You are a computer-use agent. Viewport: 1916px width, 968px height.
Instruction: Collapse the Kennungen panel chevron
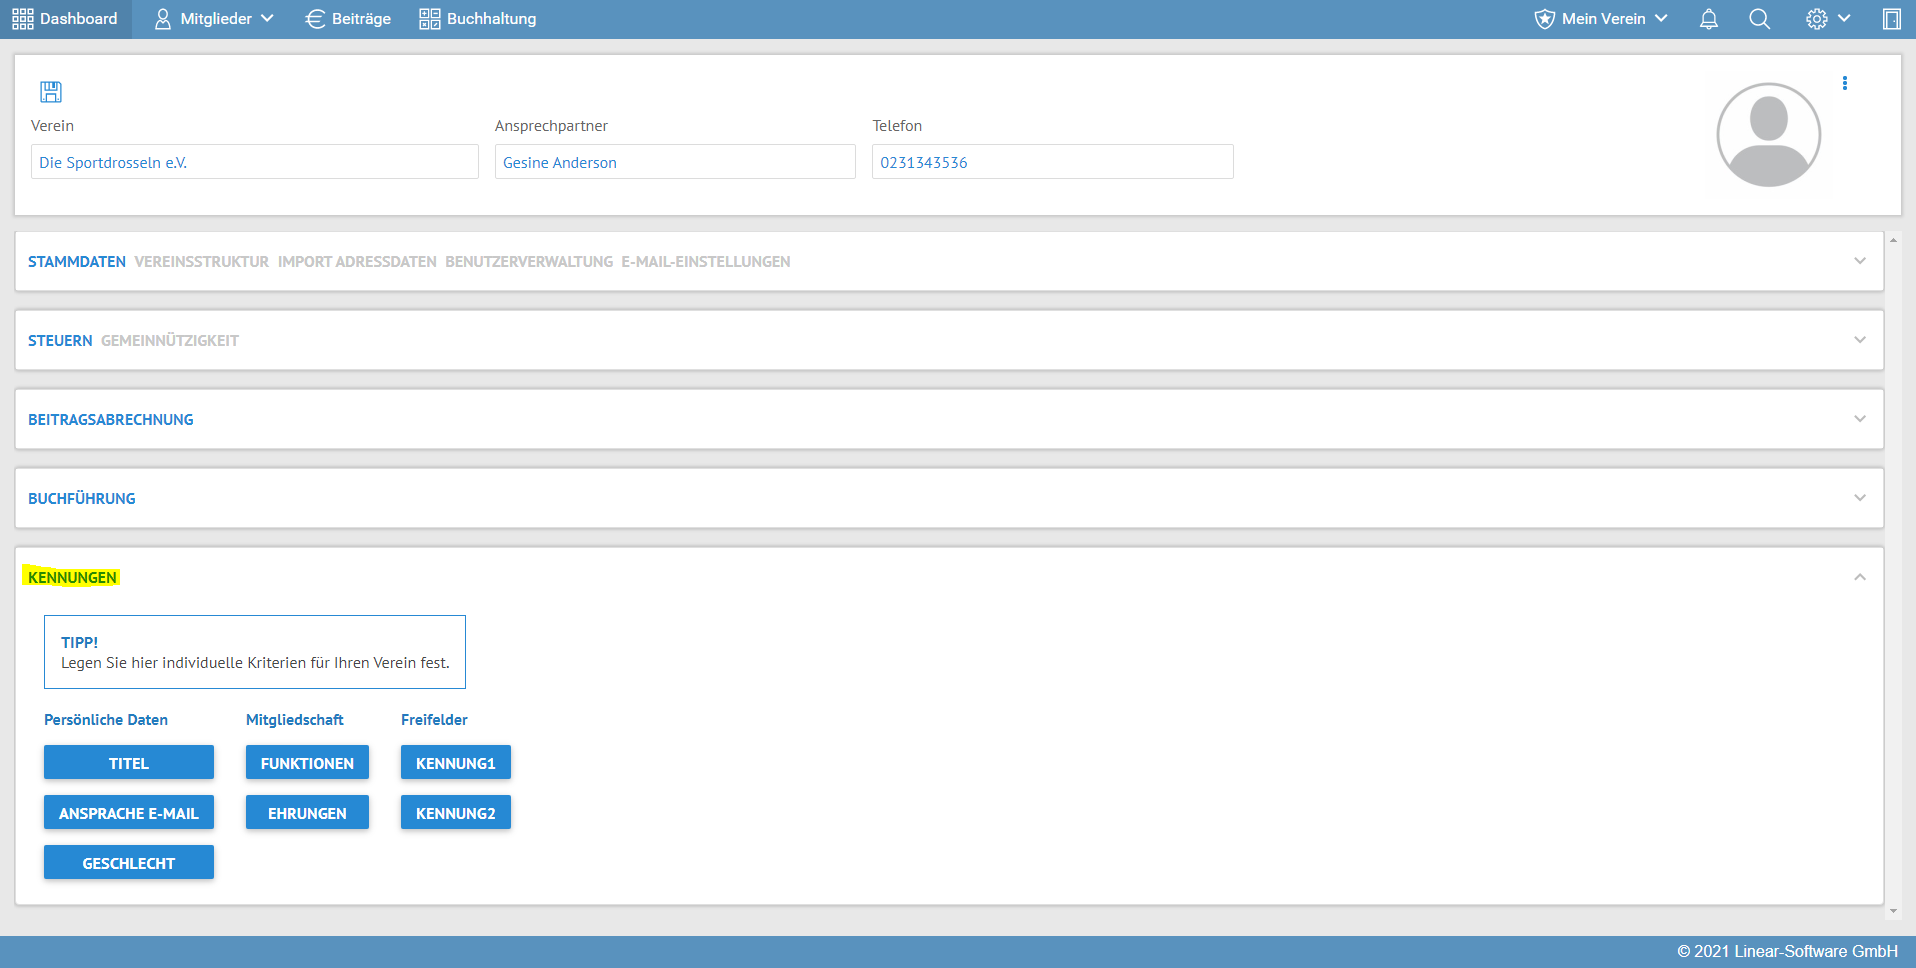(x=1860, y=577)
